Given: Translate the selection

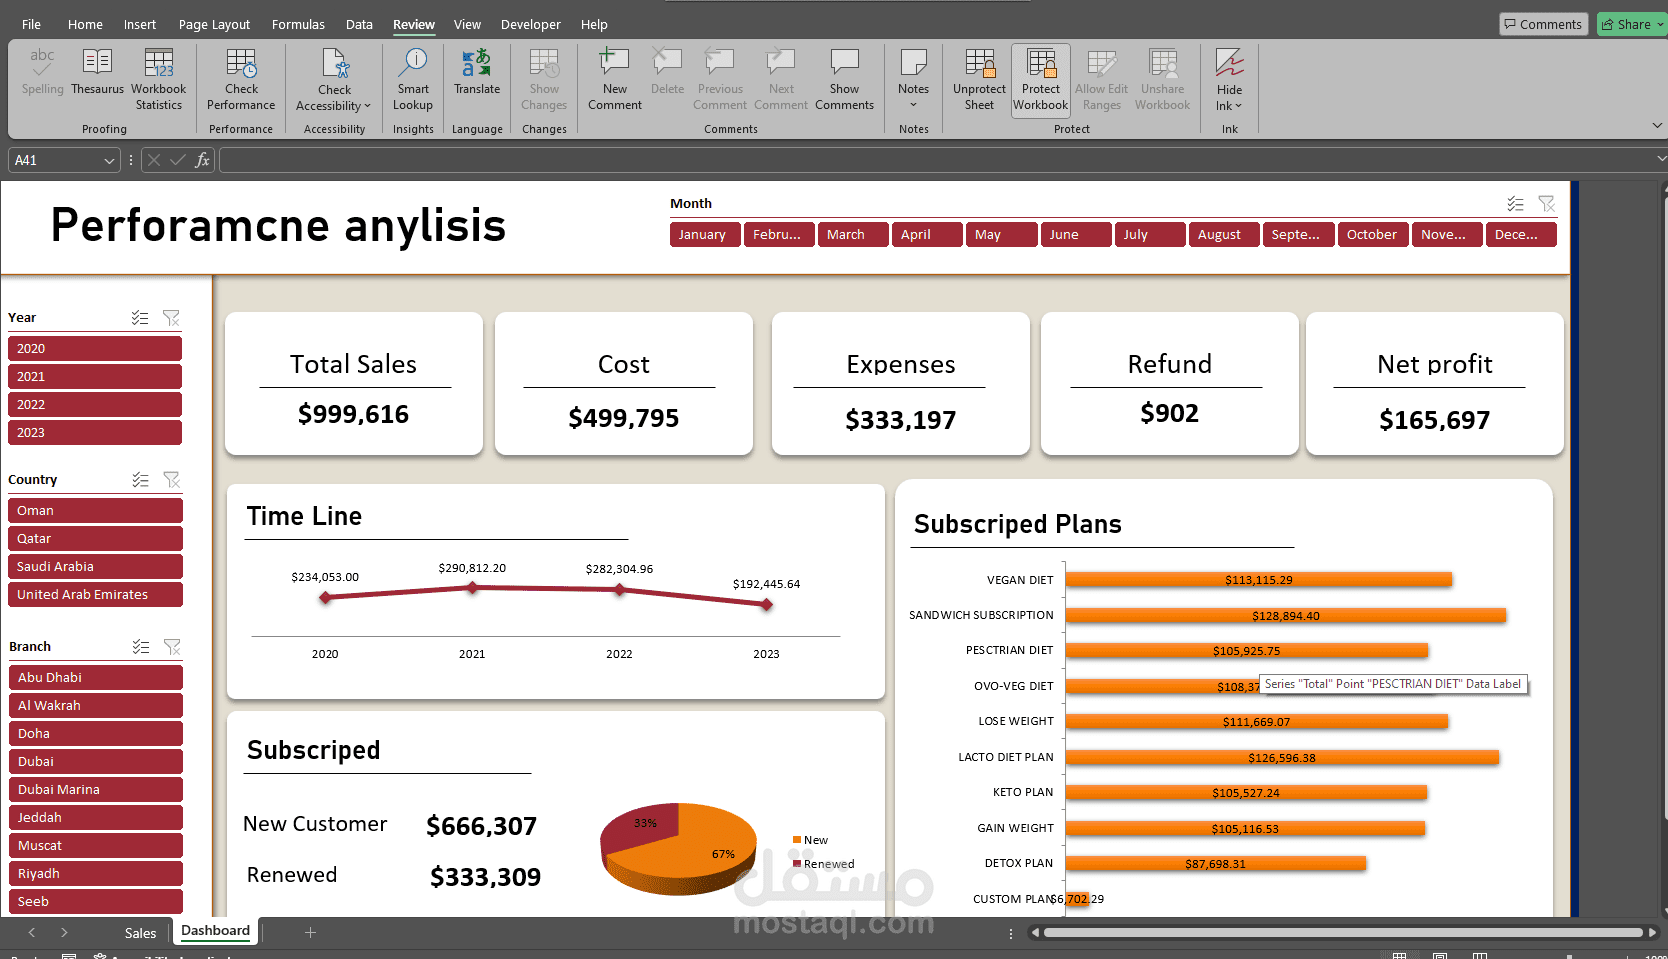Looking at the screenshot, I should pos(477,78).
